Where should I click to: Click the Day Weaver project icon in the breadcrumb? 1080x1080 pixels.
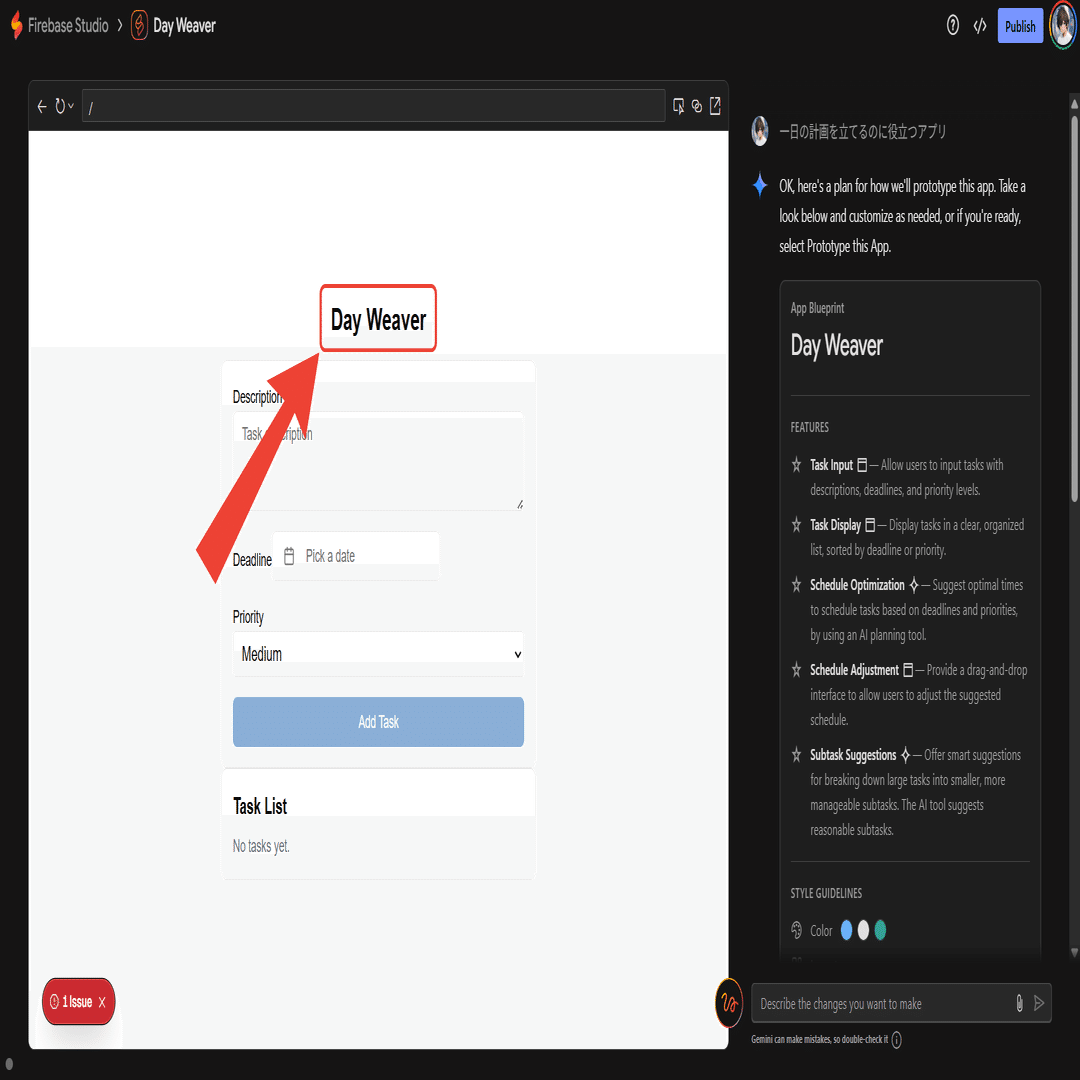coord(139,25)
